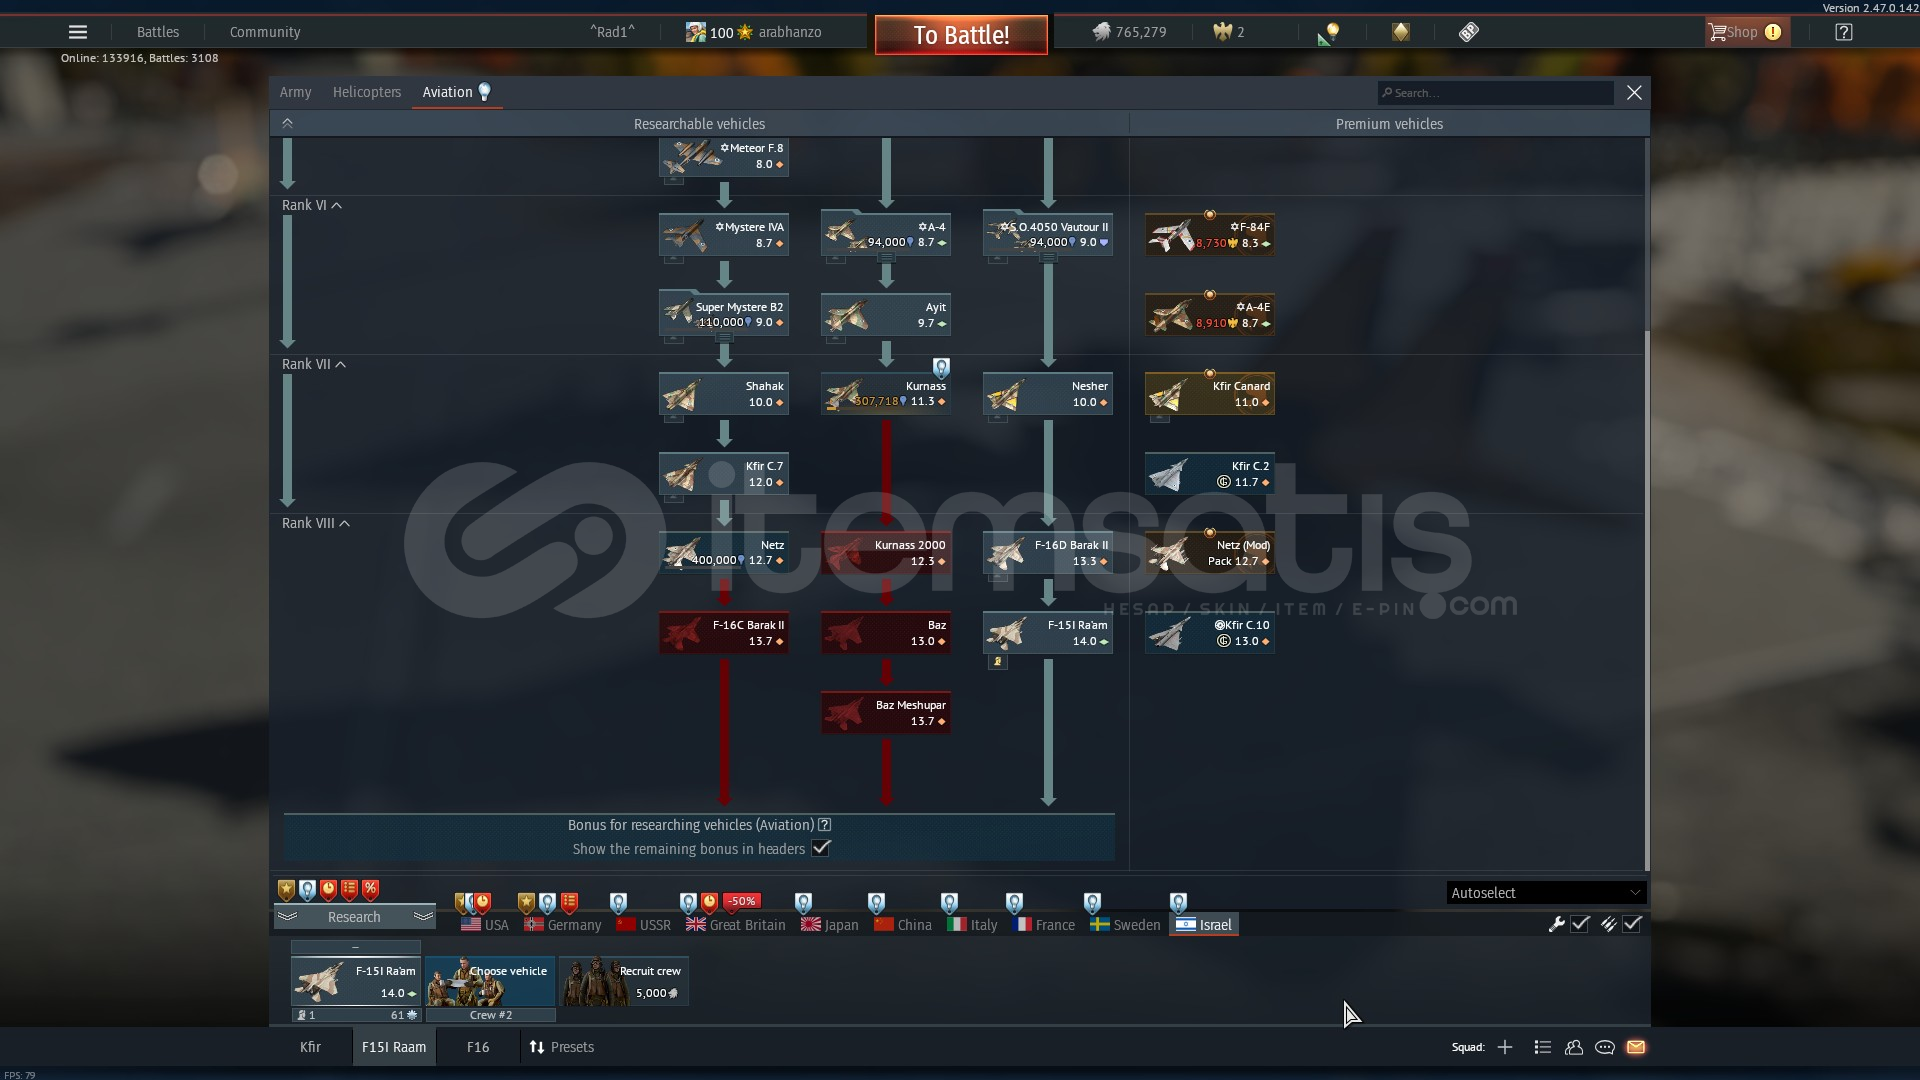
Task: Select the Israel nation
Action: (x=1204, y=925)
